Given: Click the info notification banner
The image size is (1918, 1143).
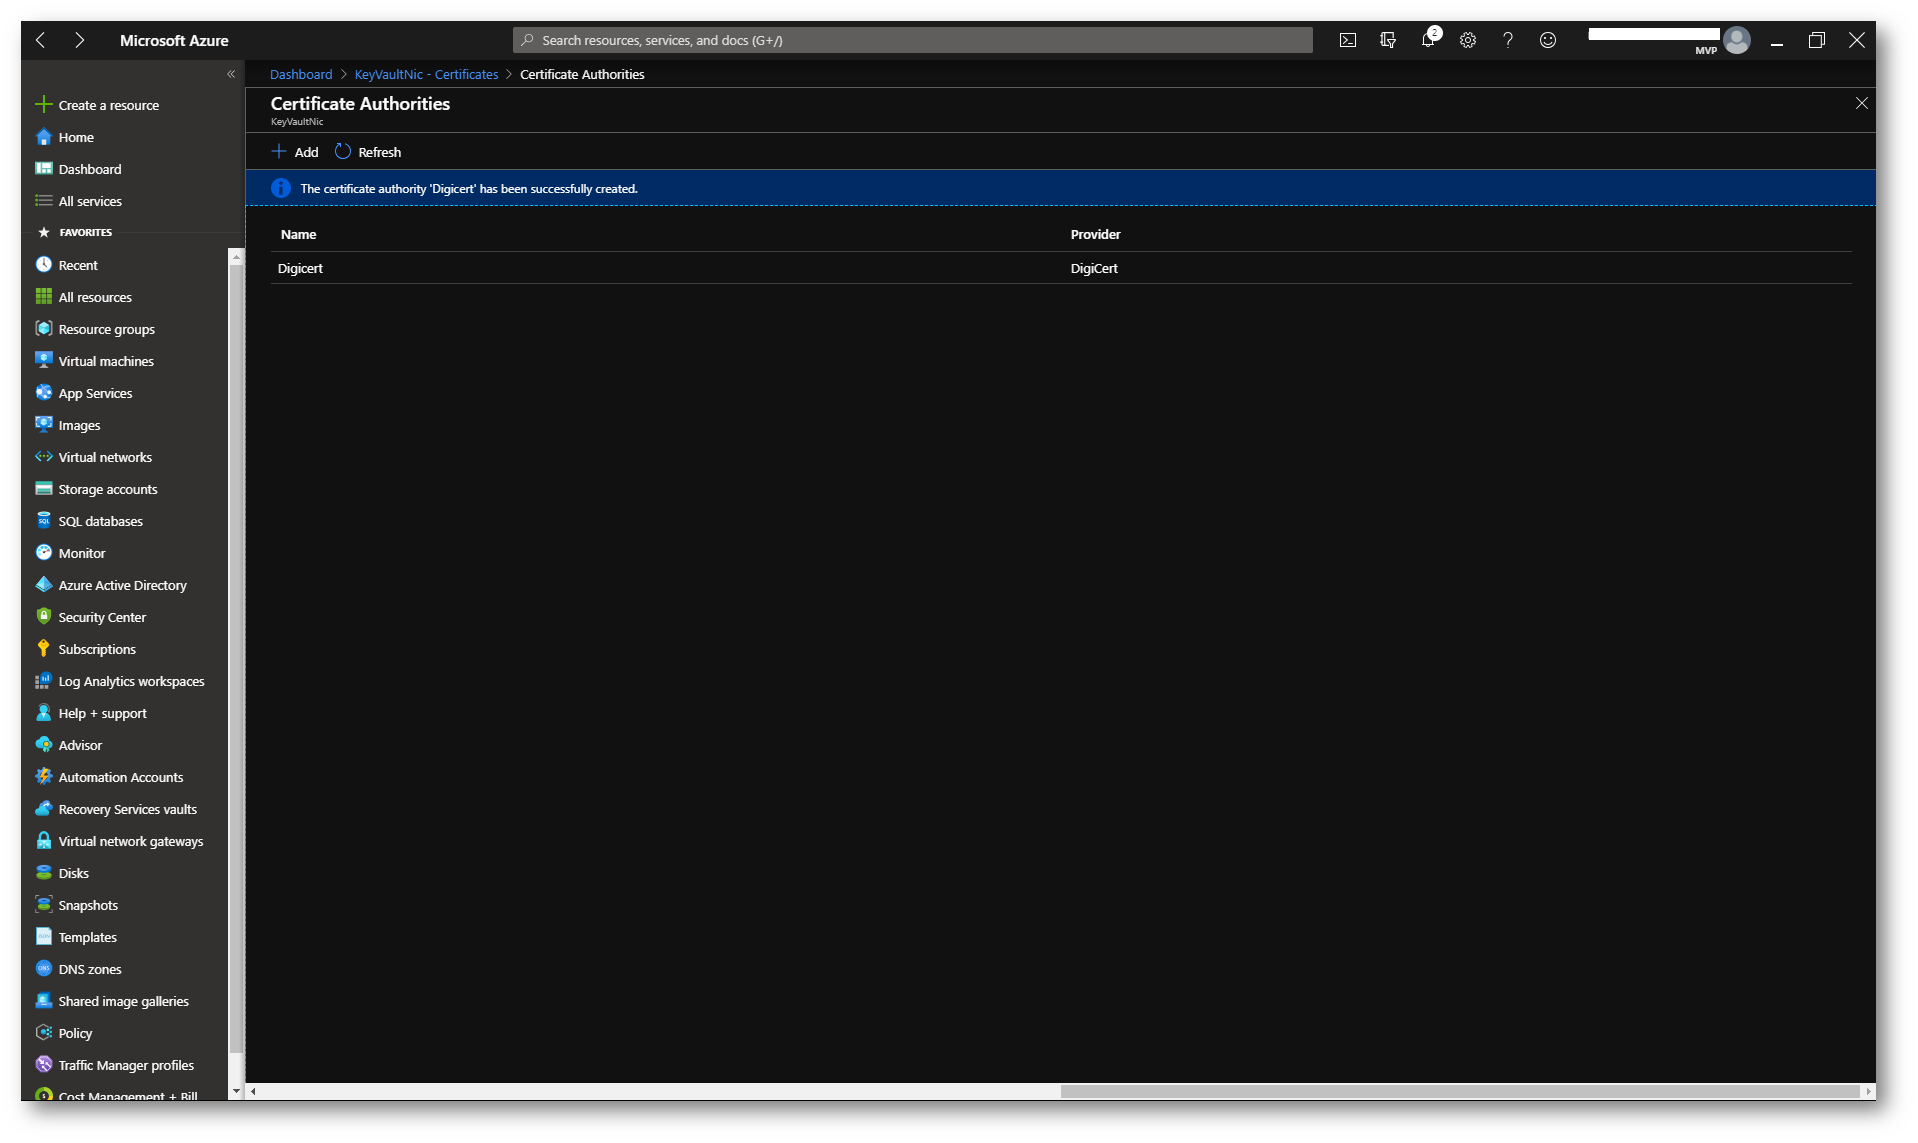Looking at the screenshot, I should point(1060,188).
